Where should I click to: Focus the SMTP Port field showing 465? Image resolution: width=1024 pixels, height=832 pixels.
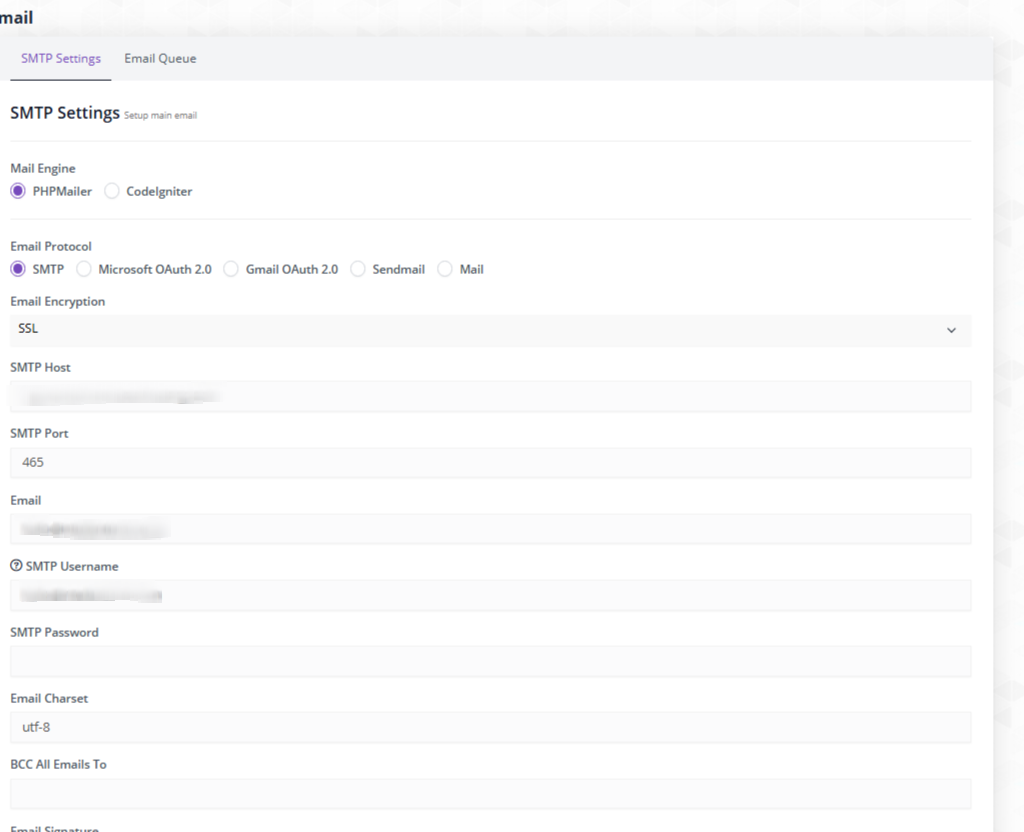tap(490, 462)
